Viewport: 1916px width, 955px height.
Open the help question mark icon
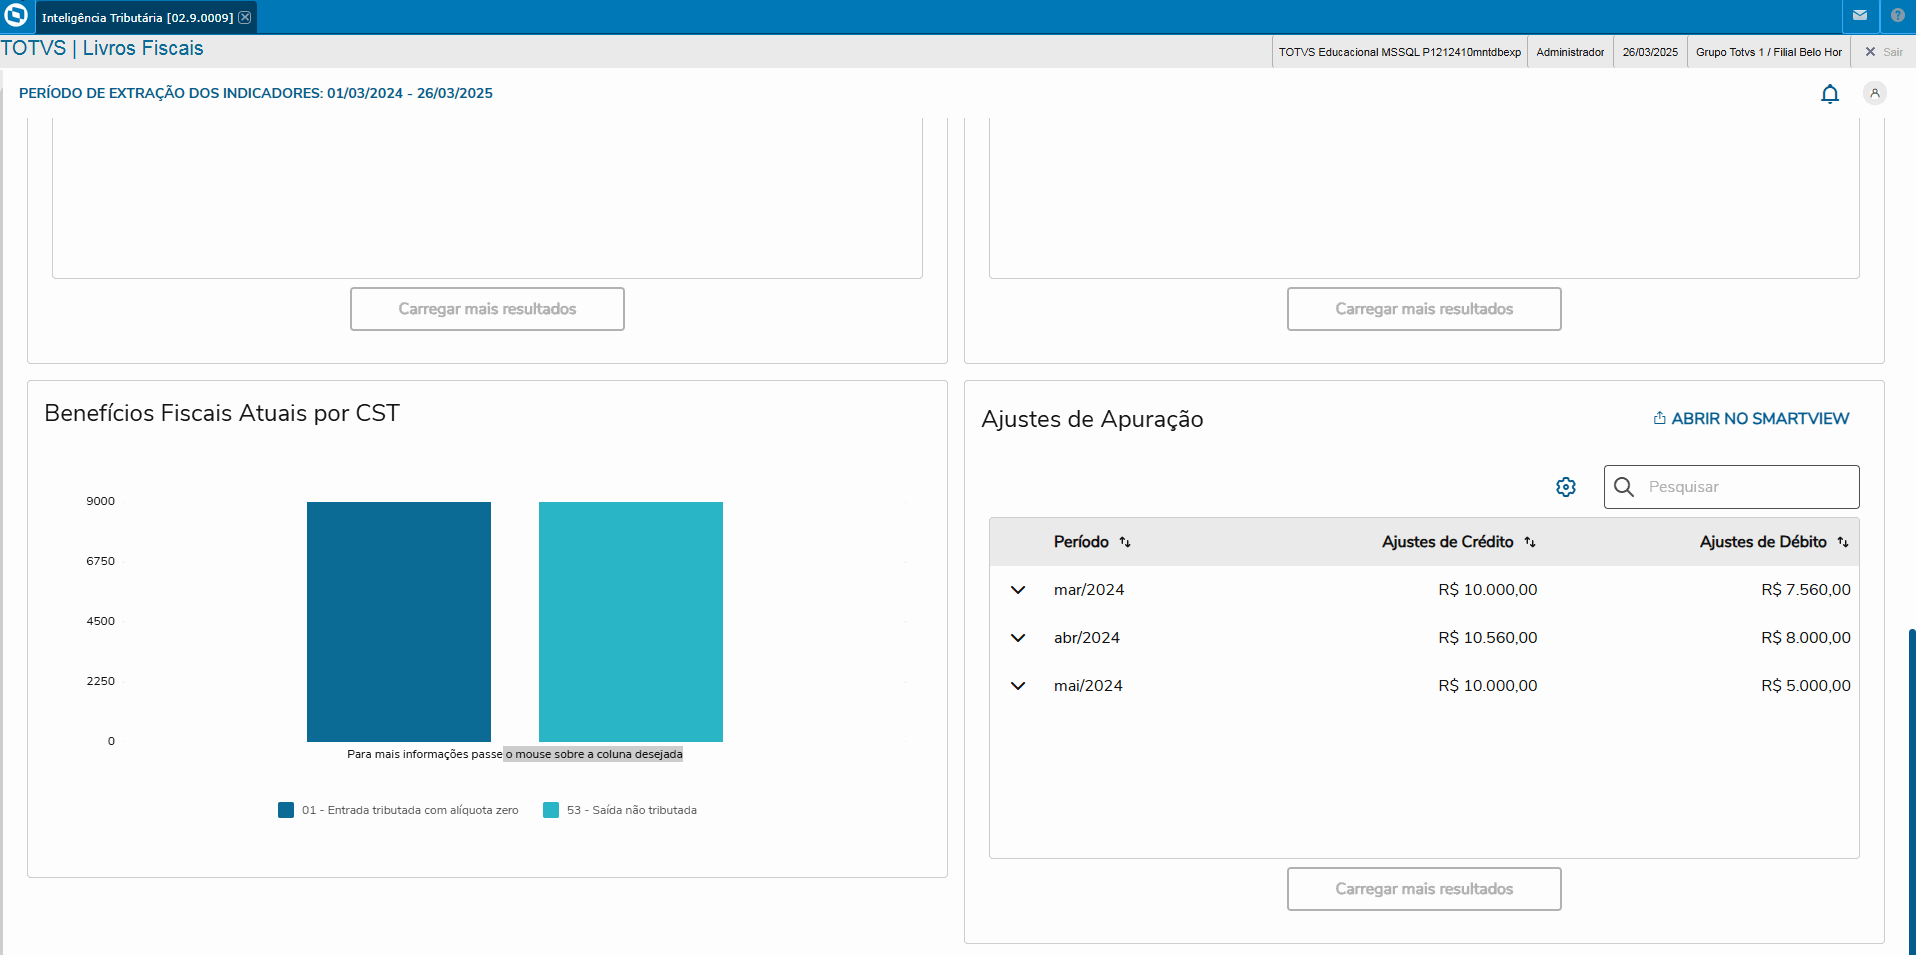click(x=1898, y=16)
